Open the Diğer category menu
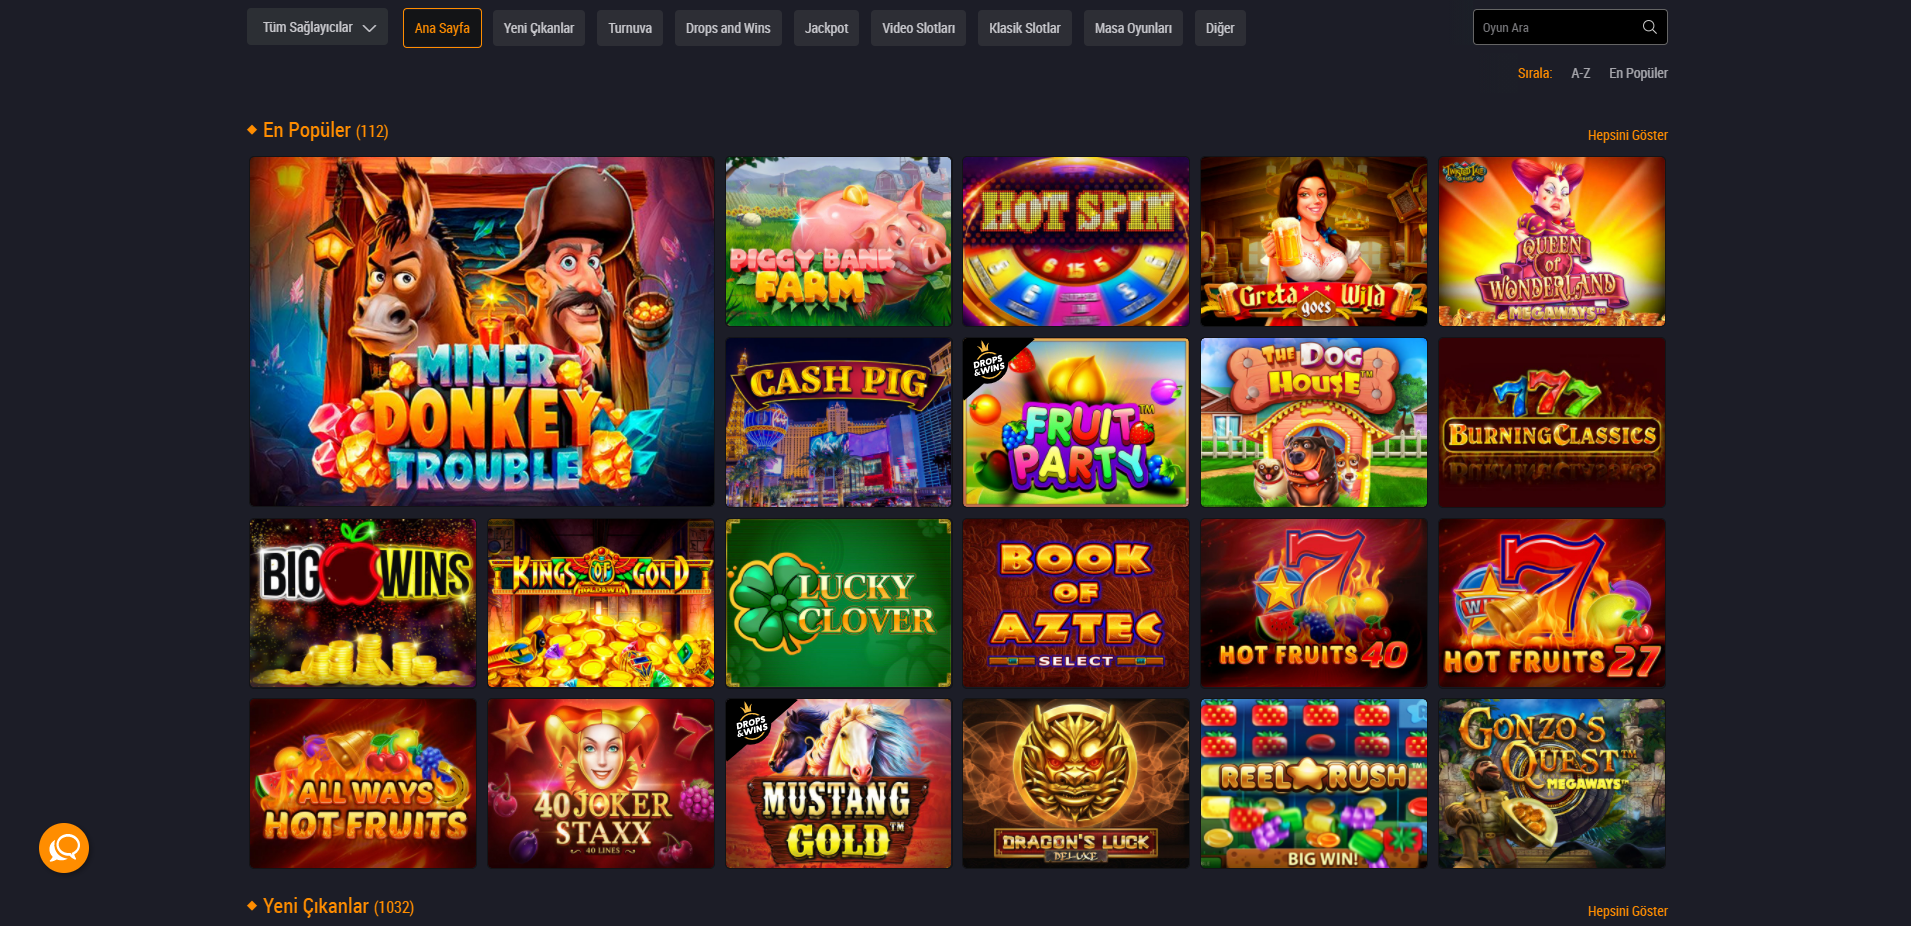1911x926 pixels. [1220, 28]
